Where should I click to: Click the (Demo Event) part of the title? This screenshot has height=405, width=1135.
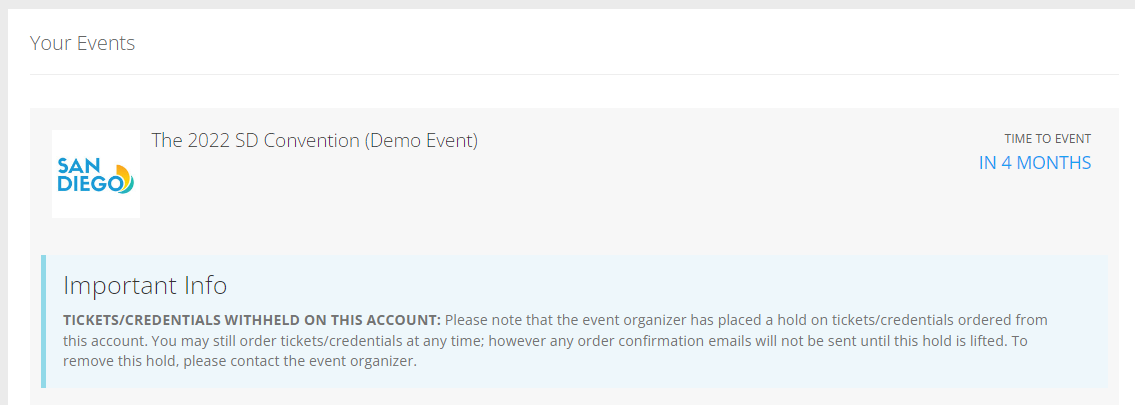pyautogui.click(x=421, y=140)
